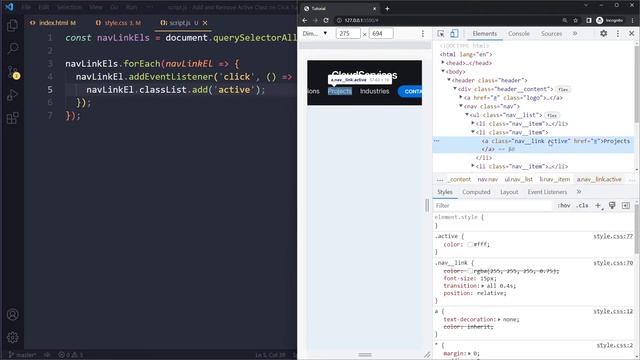Open Accounts menu in VS Code activity bar
Image resolution: width=640 pixels, height=360 pixels.
coord(12,315)
